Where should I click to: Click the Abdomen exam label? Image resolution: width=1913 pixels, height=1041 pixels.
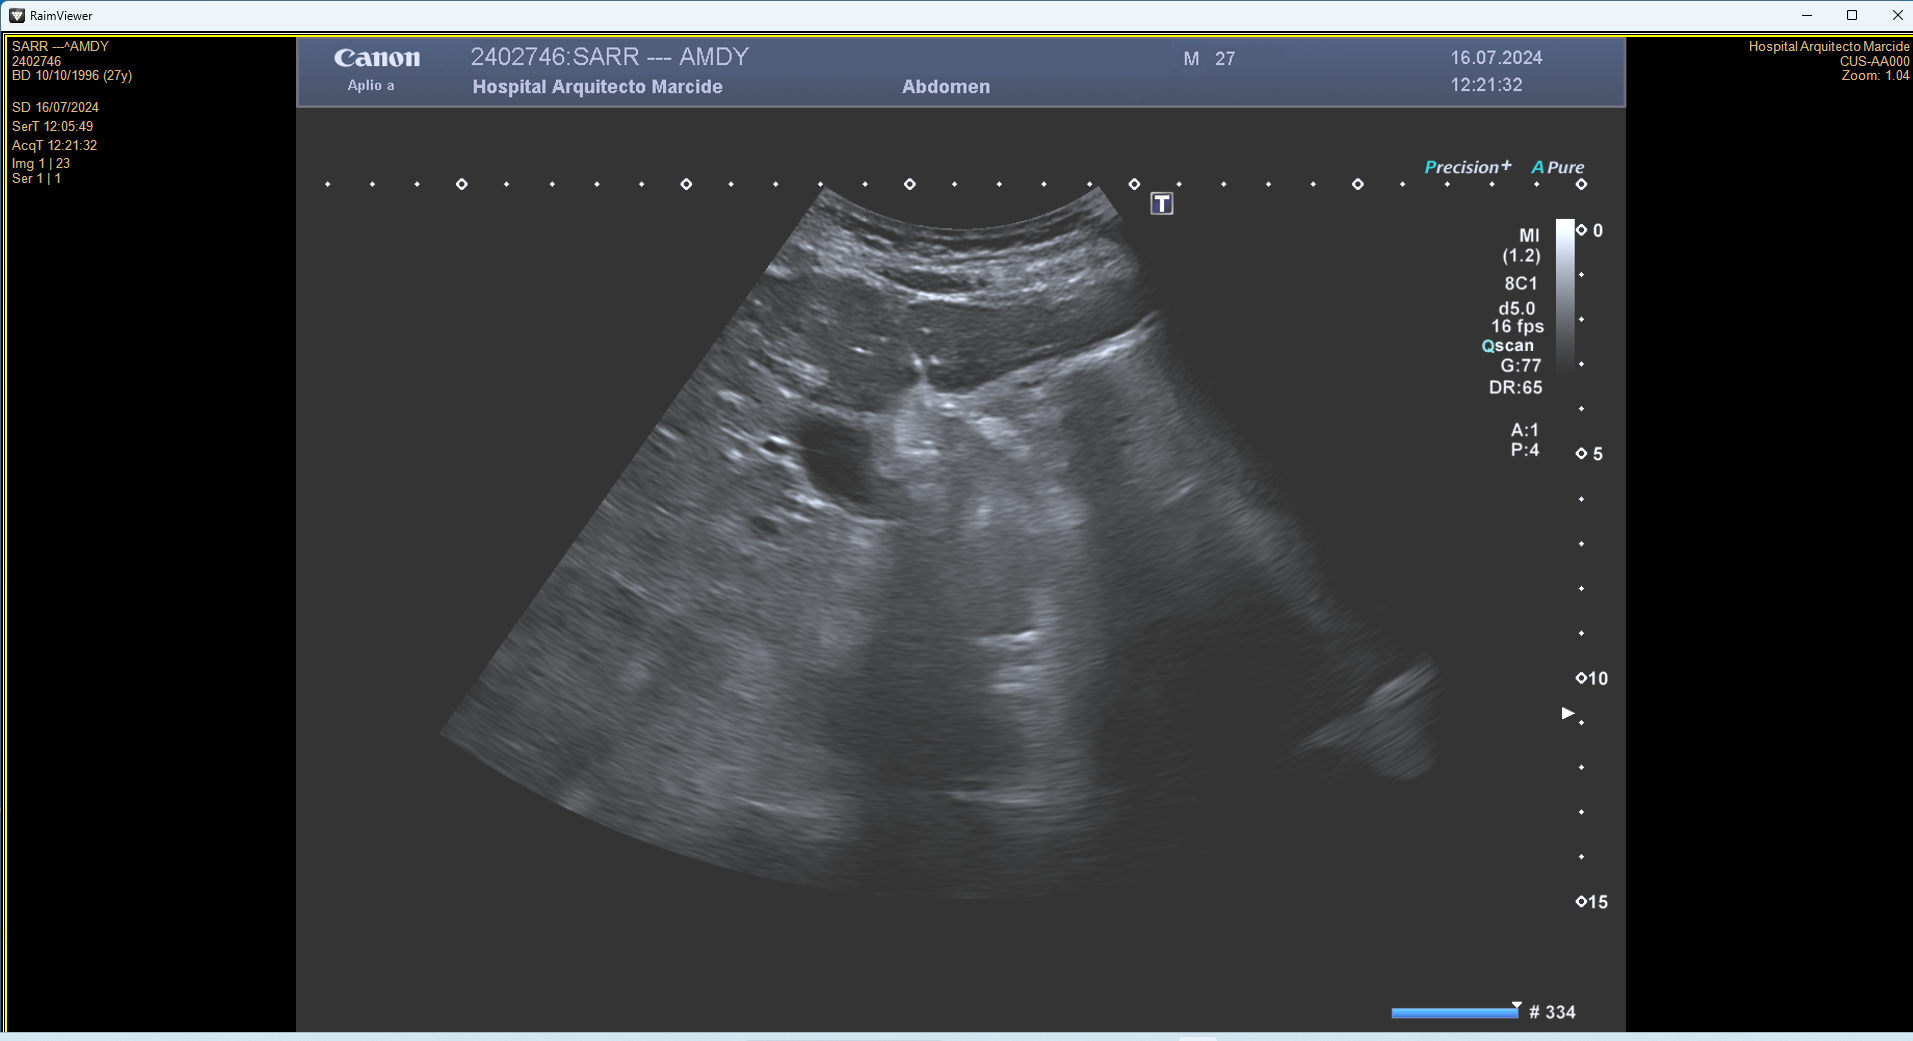click(x=945, y=87)
